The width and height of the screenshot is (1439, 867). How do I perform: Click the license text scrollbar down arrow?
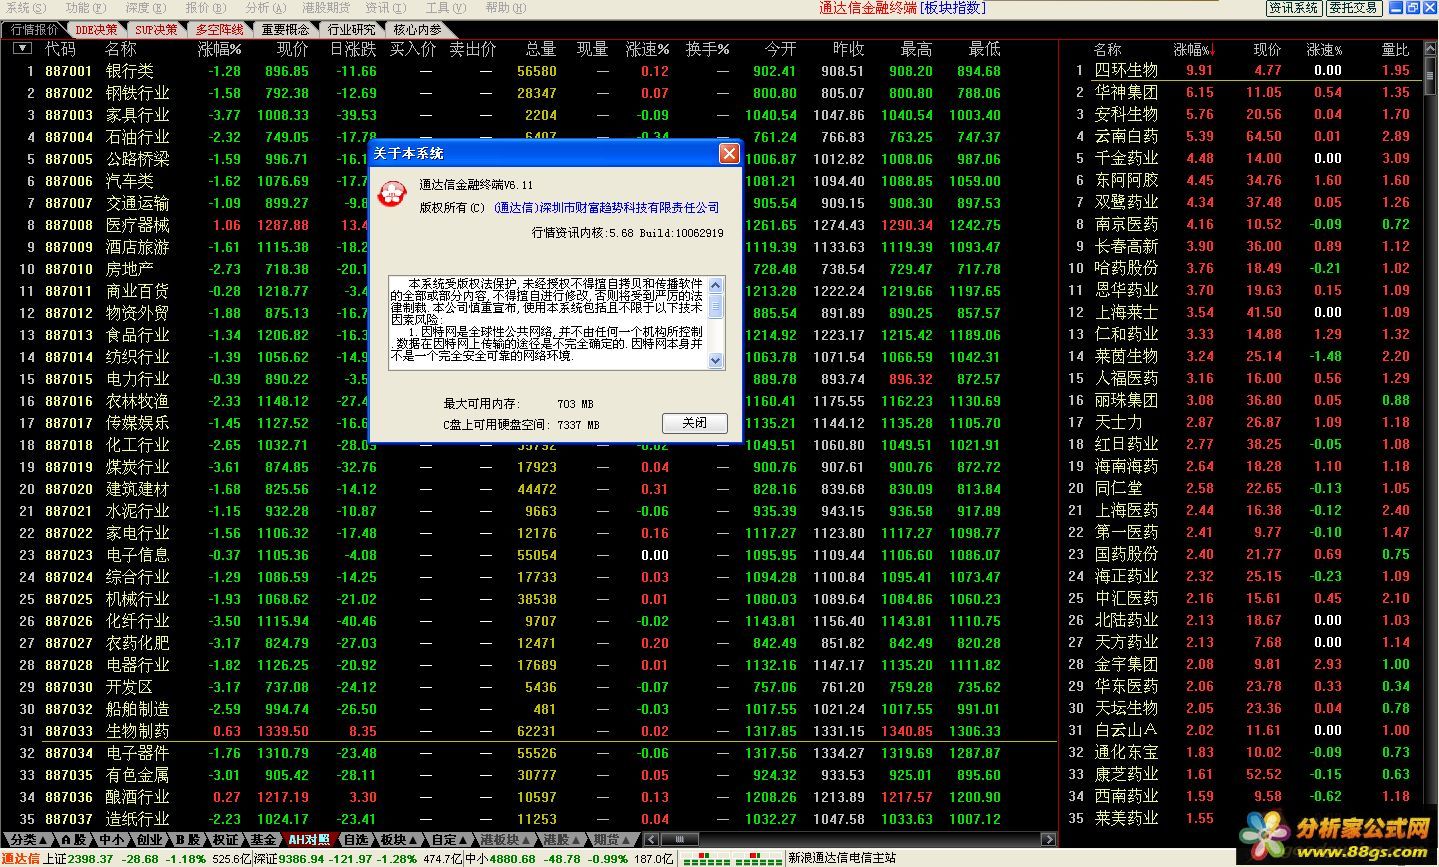(716, 361)
